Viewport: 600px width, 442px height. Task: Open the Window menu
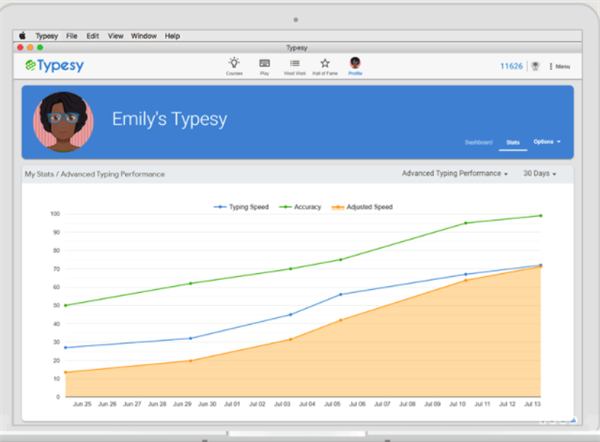pyautogui.click(x=143, y=36)
